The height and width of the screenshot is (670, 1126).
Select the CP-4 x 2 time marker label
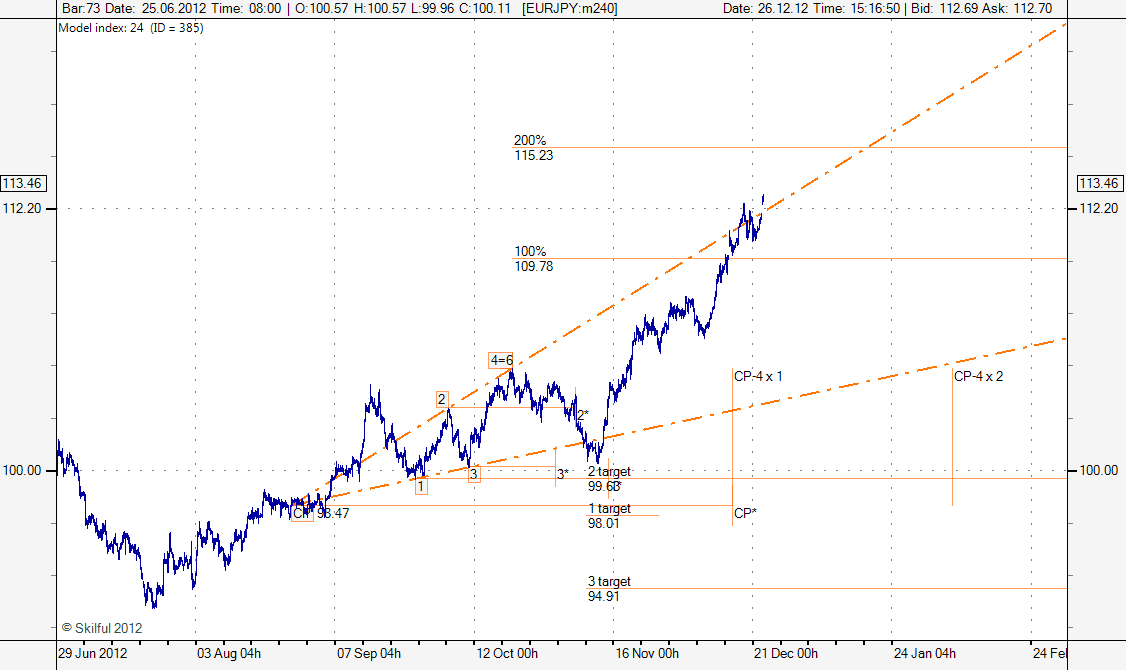pos(978,377)
